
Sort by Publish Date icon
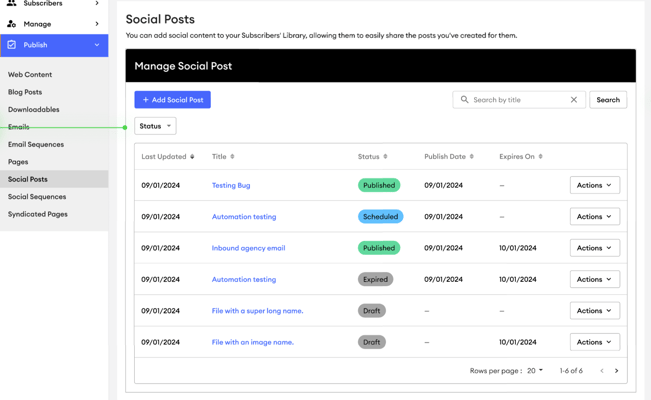coord(472,157)
